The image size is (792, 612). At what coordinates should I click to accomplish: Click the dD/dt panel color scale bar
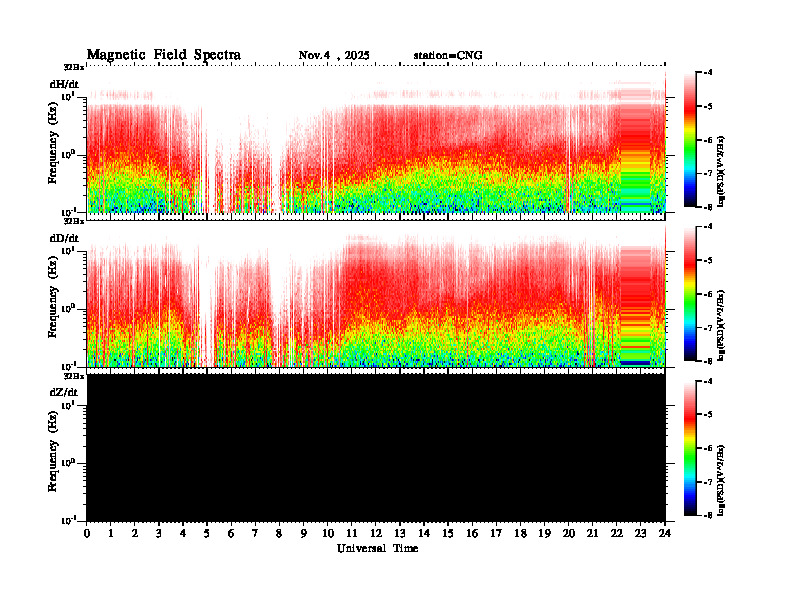click(690, 293)
